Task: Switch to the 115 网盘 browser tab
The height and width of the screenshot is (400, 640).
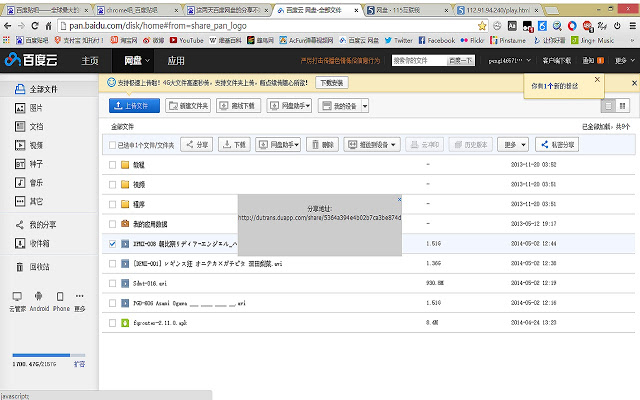Action: tap(406, 10)
